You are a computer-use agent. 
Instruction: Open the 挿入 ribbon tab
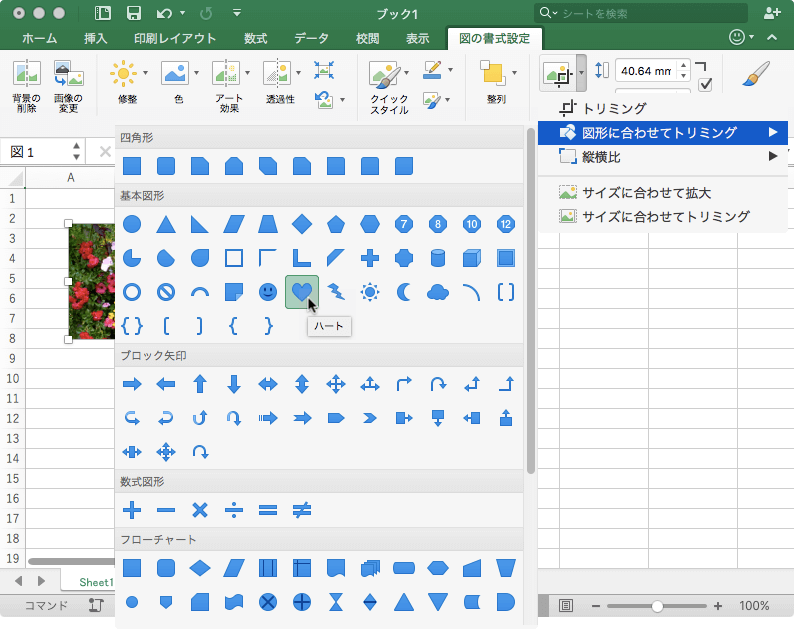click(x=96, y=38)
